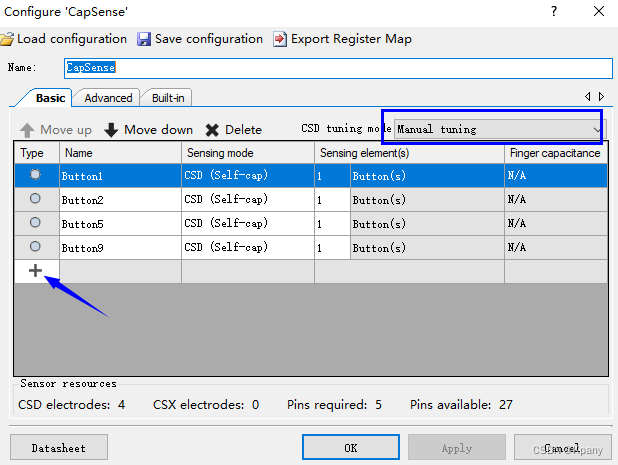618x465 pixels.
Task: Add a new widget with plus icon
Action: tap(35, 271)
